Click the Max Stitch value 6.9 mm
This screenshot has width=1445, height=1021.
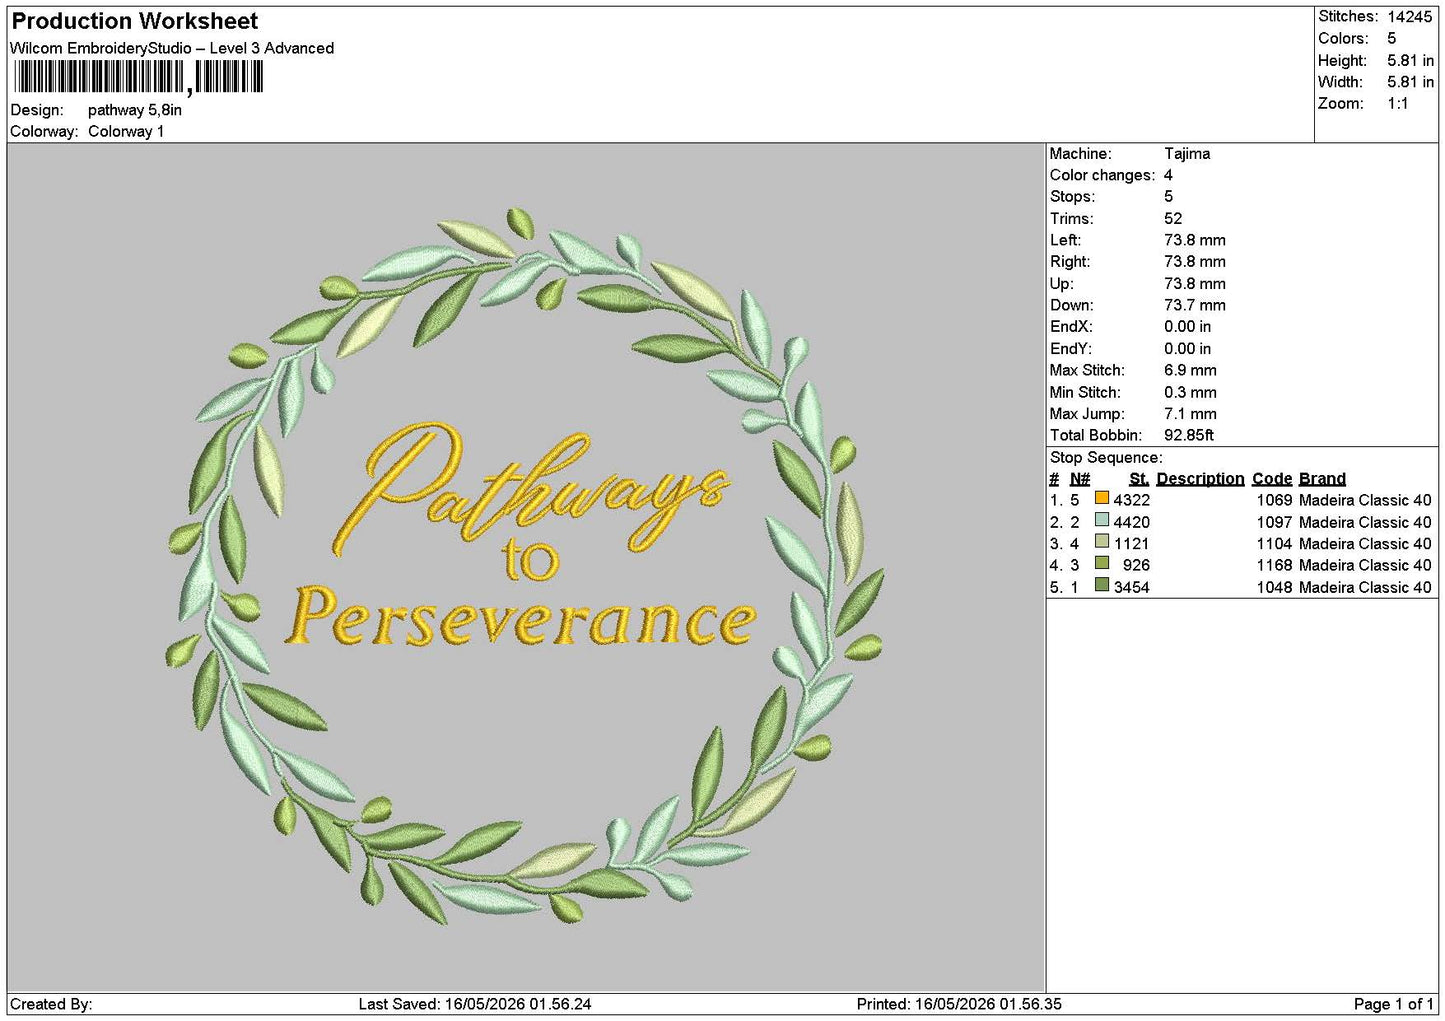1190,370
